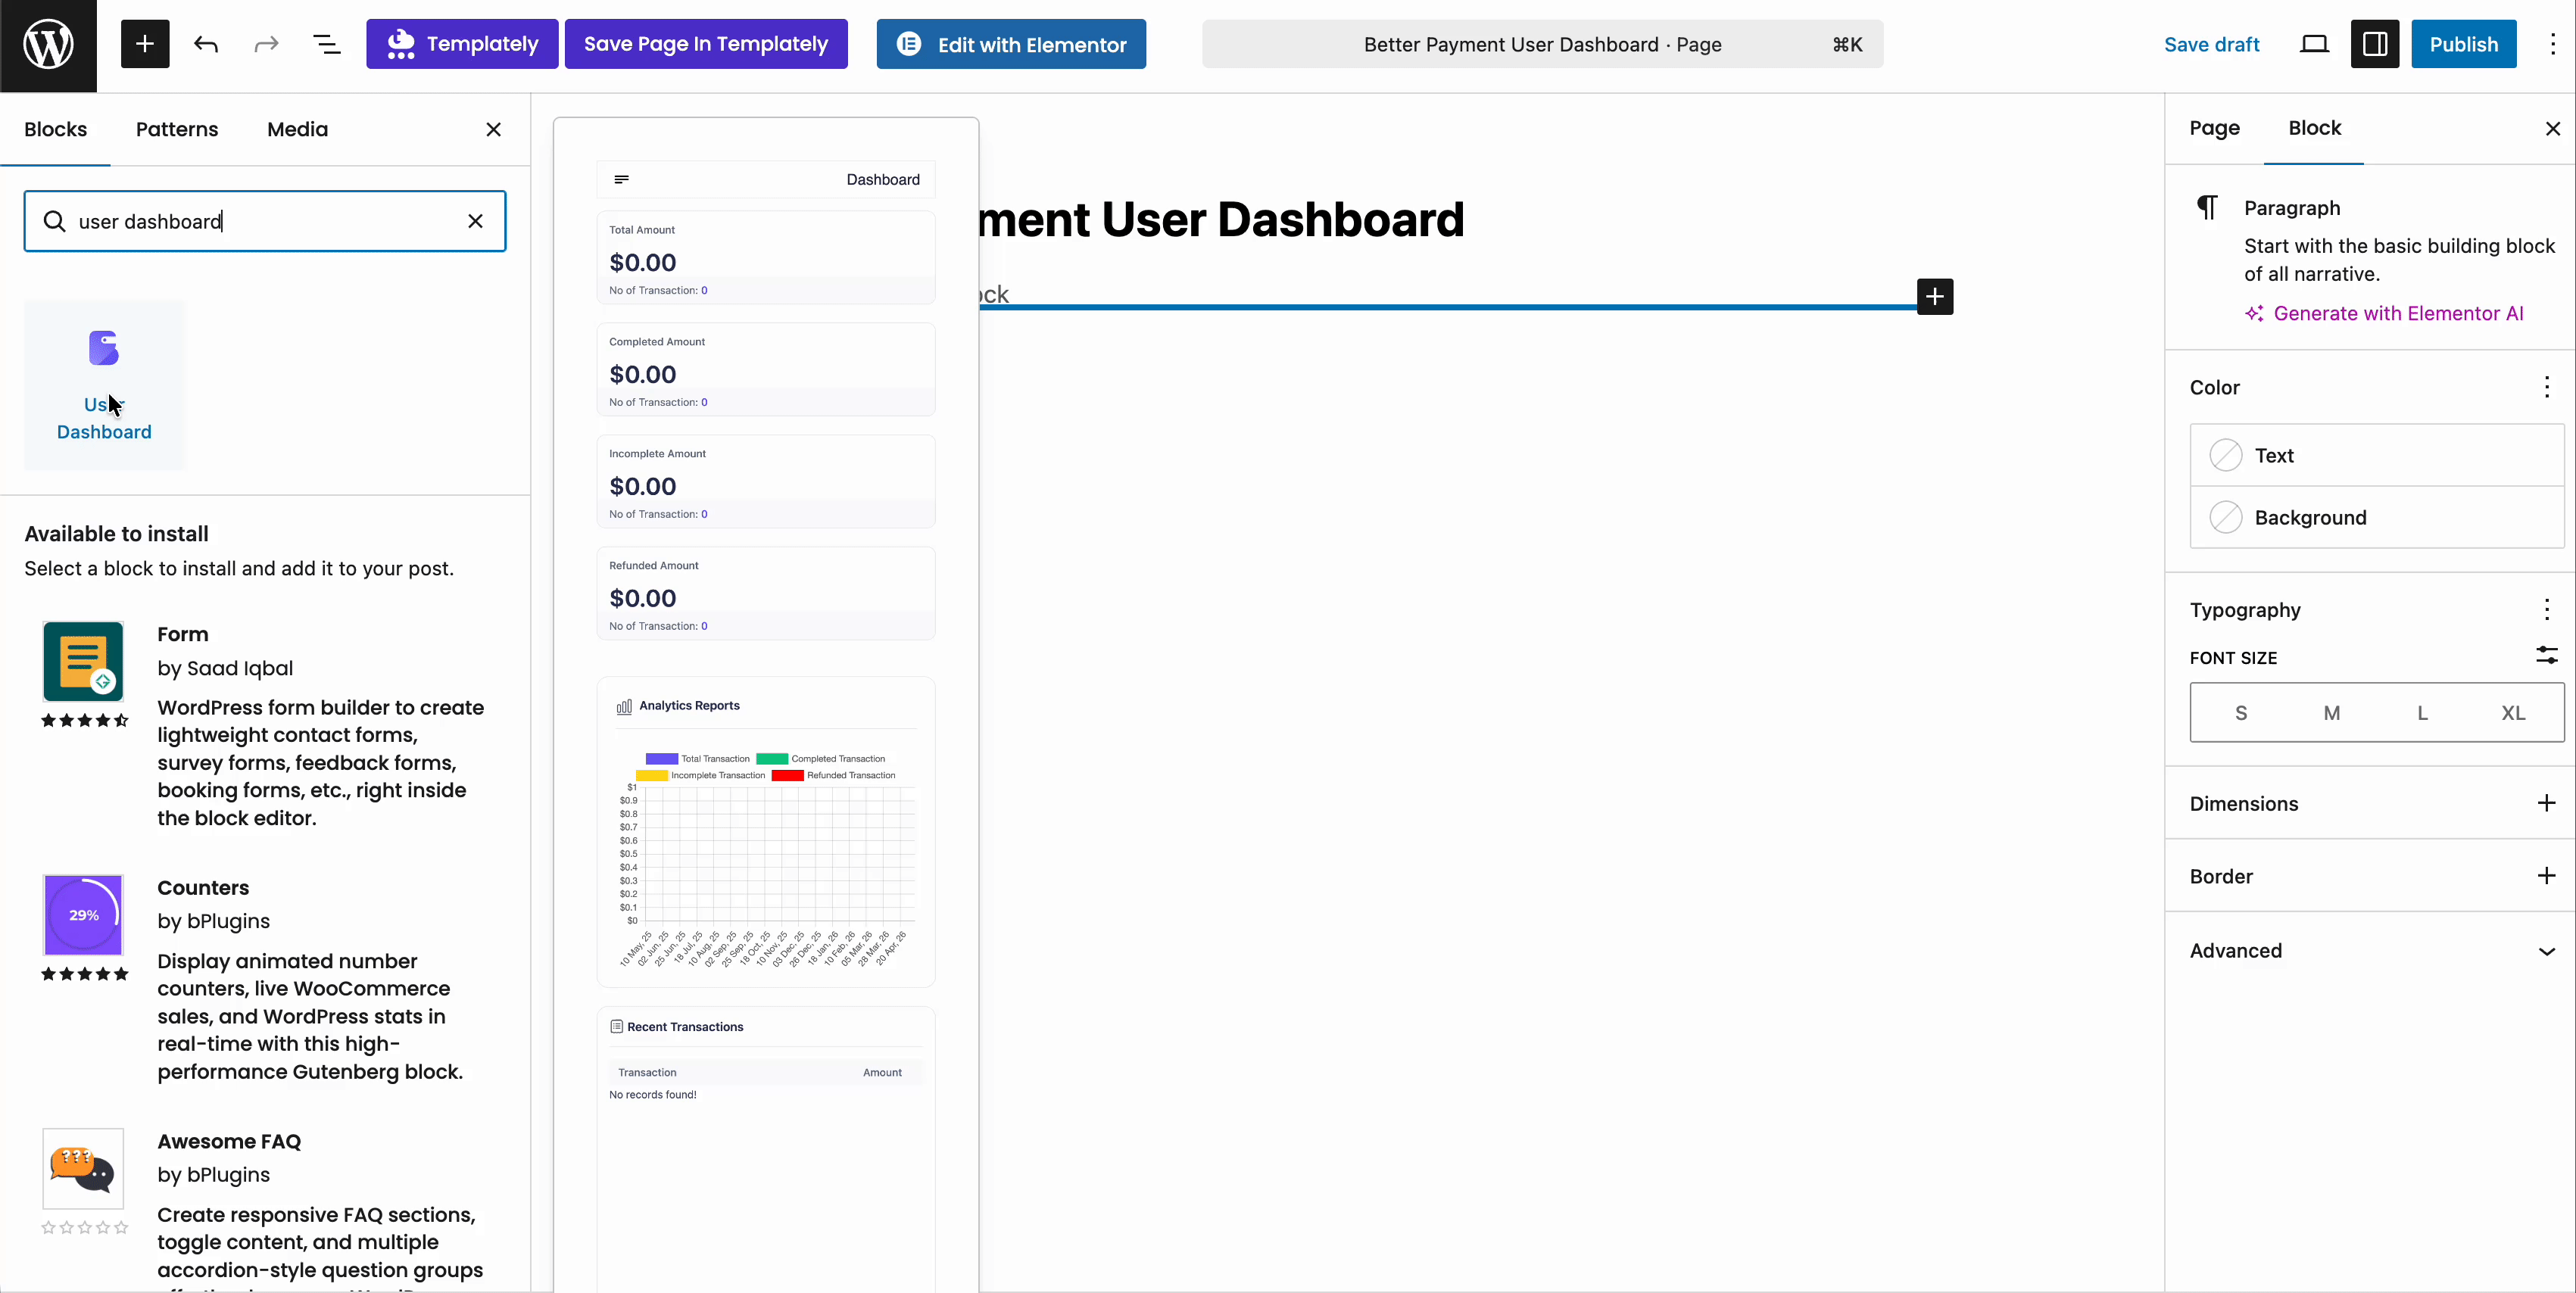Screen dimensions: 2576x1293
Task: Open the Text color picker
Action: [x=2377, y=455]
